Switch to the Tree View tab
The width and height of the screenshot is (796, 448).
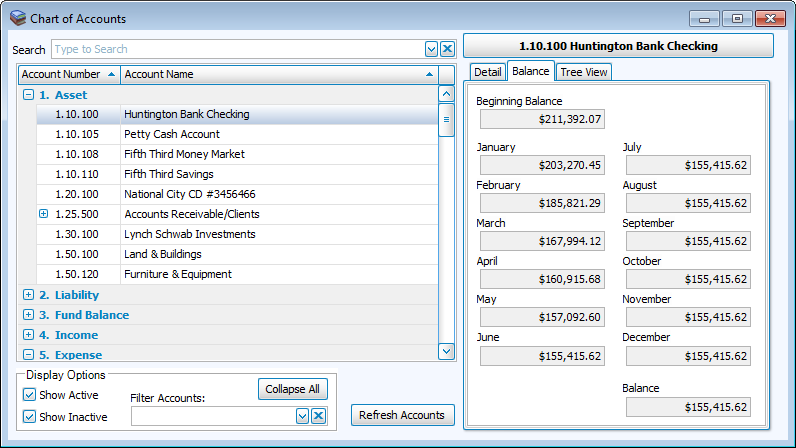583,72
